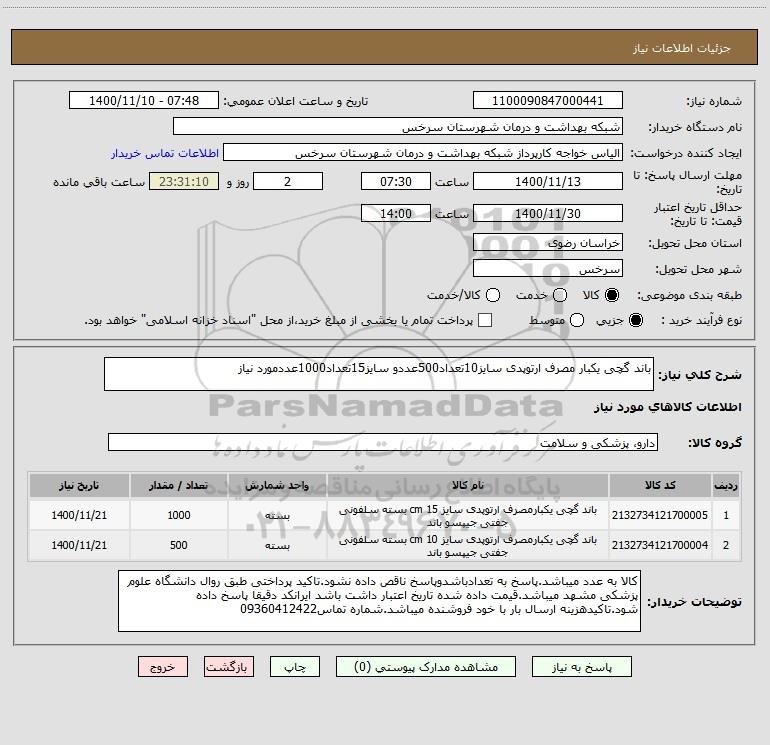Click the validity time field 14:00
Screen dimensions: 770x745
click(396, 213)
